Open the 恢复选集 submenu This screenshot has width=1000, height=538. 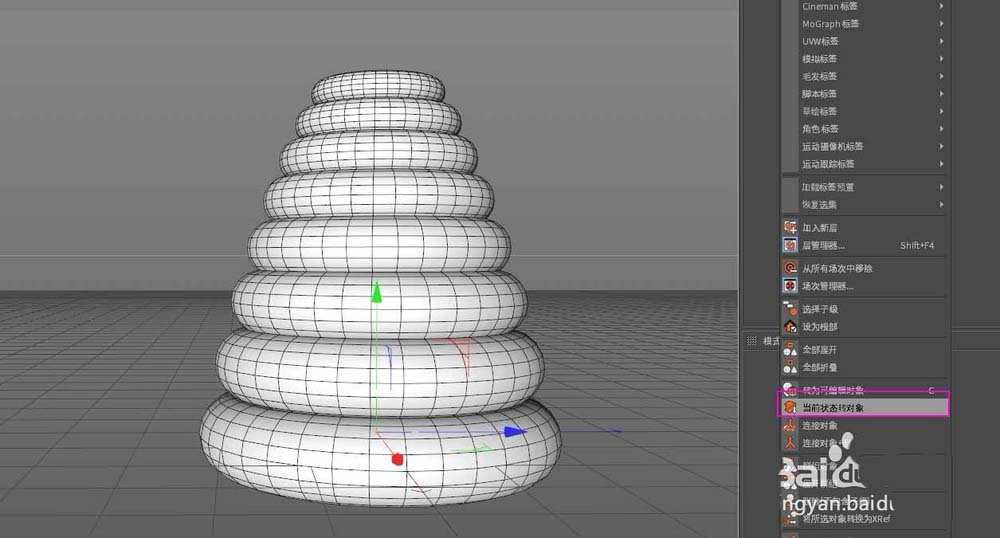[864, 205]
